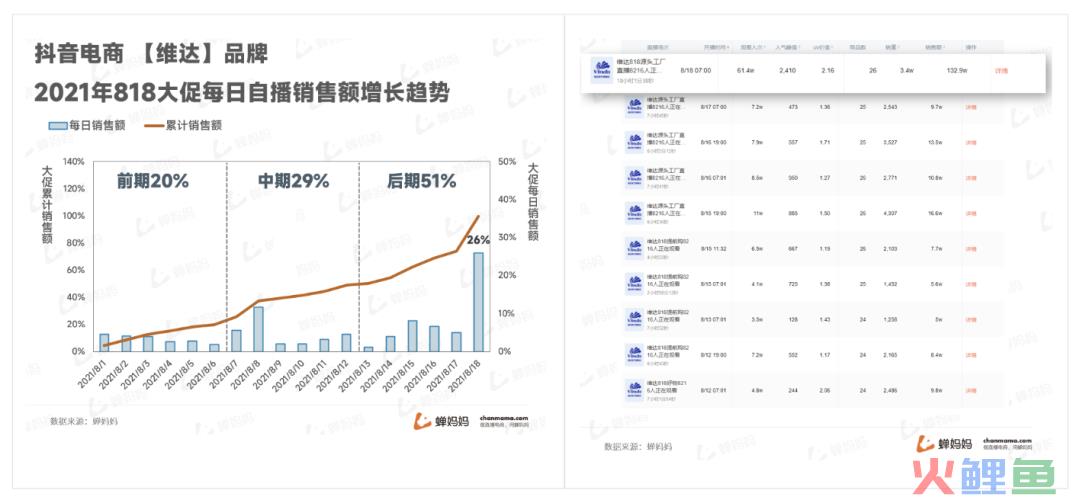Select the 每日销售额 legend label
Viewport: 1080px width, 500px height.
tap(97, 125)
